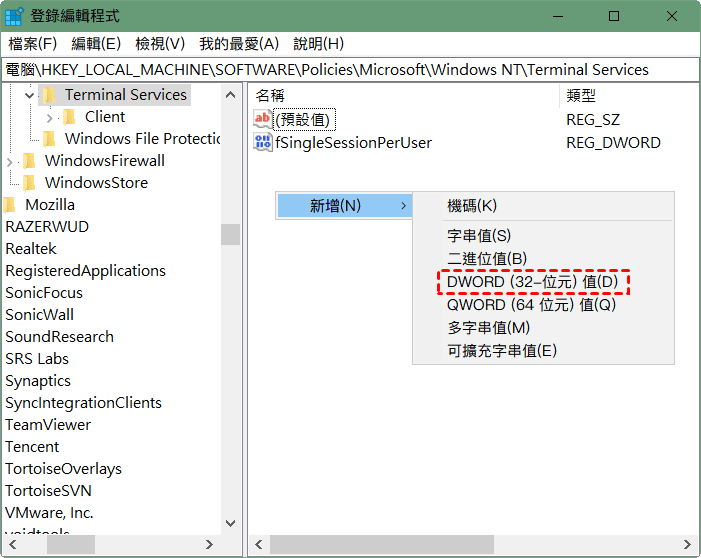701x558 pixels.
Task: Click the DWORD icon of fSingleSessionPerUser
Action: point(262,142)
